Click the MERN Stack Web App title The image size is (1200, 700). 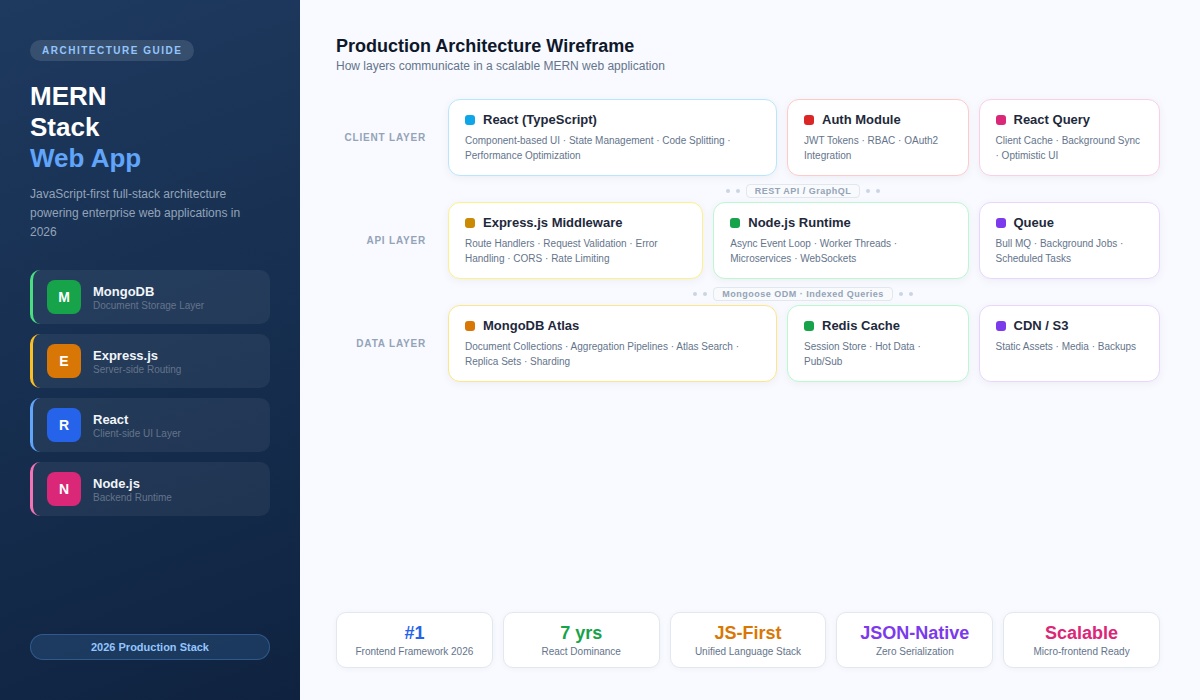(x=86, y=127)
